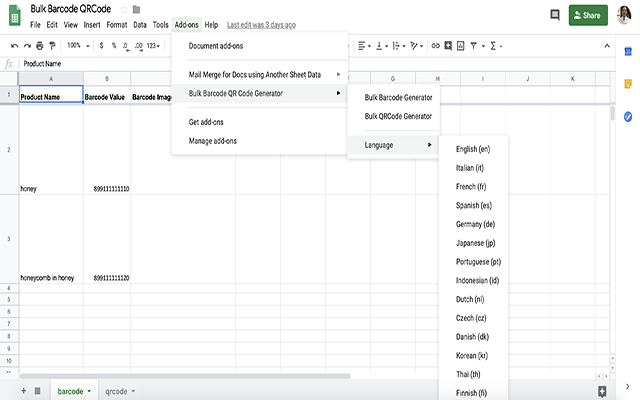Click the green Share button

(x=588, y=15)
